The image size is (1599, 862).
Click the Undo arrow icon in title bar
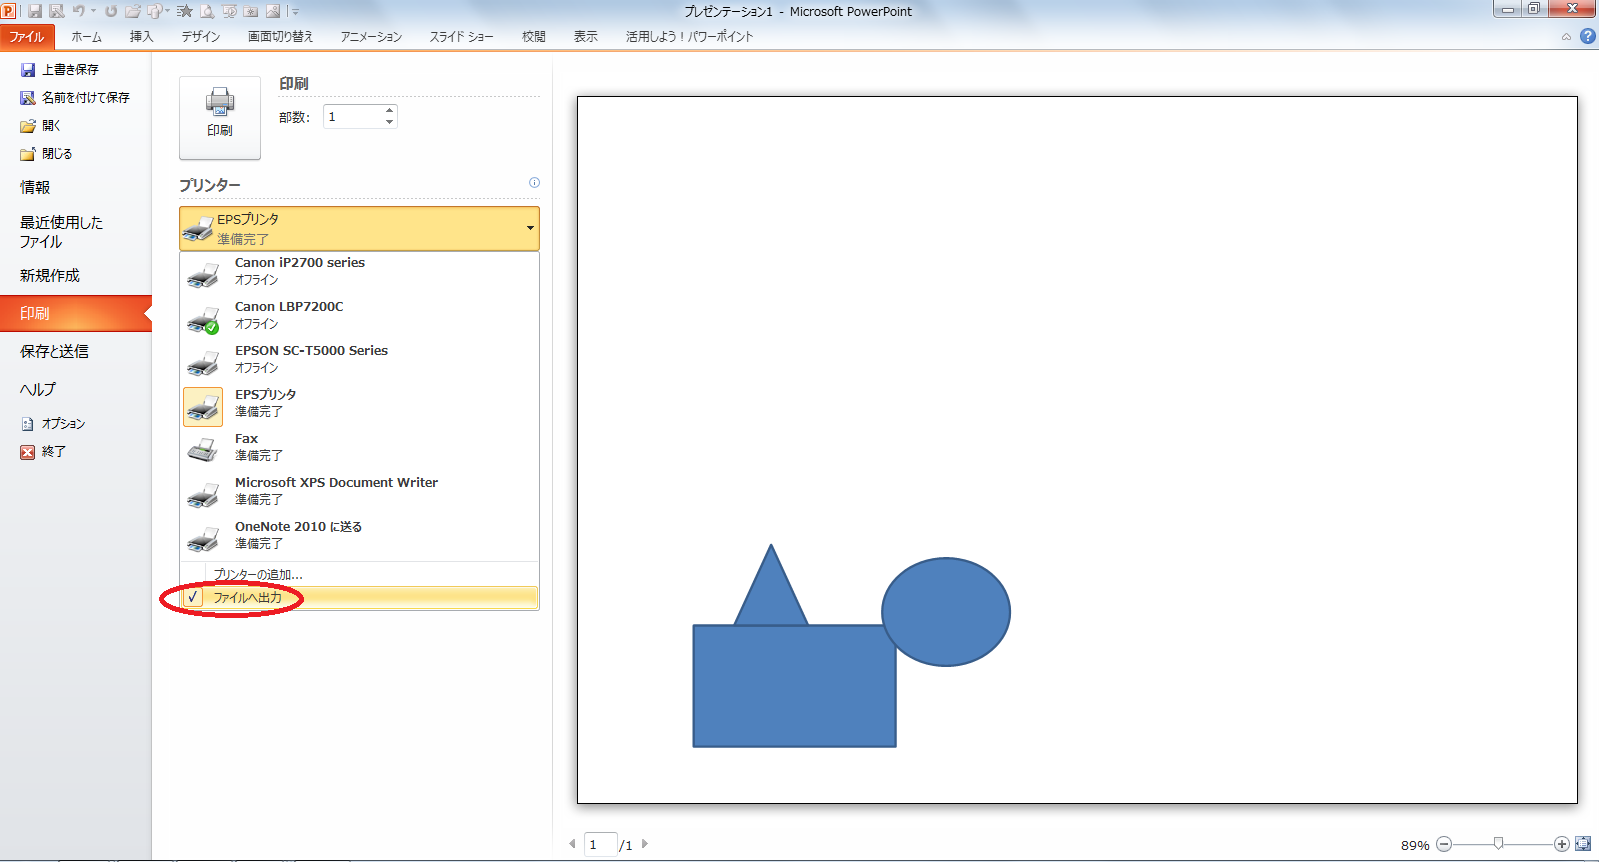(x=78, y=11)
